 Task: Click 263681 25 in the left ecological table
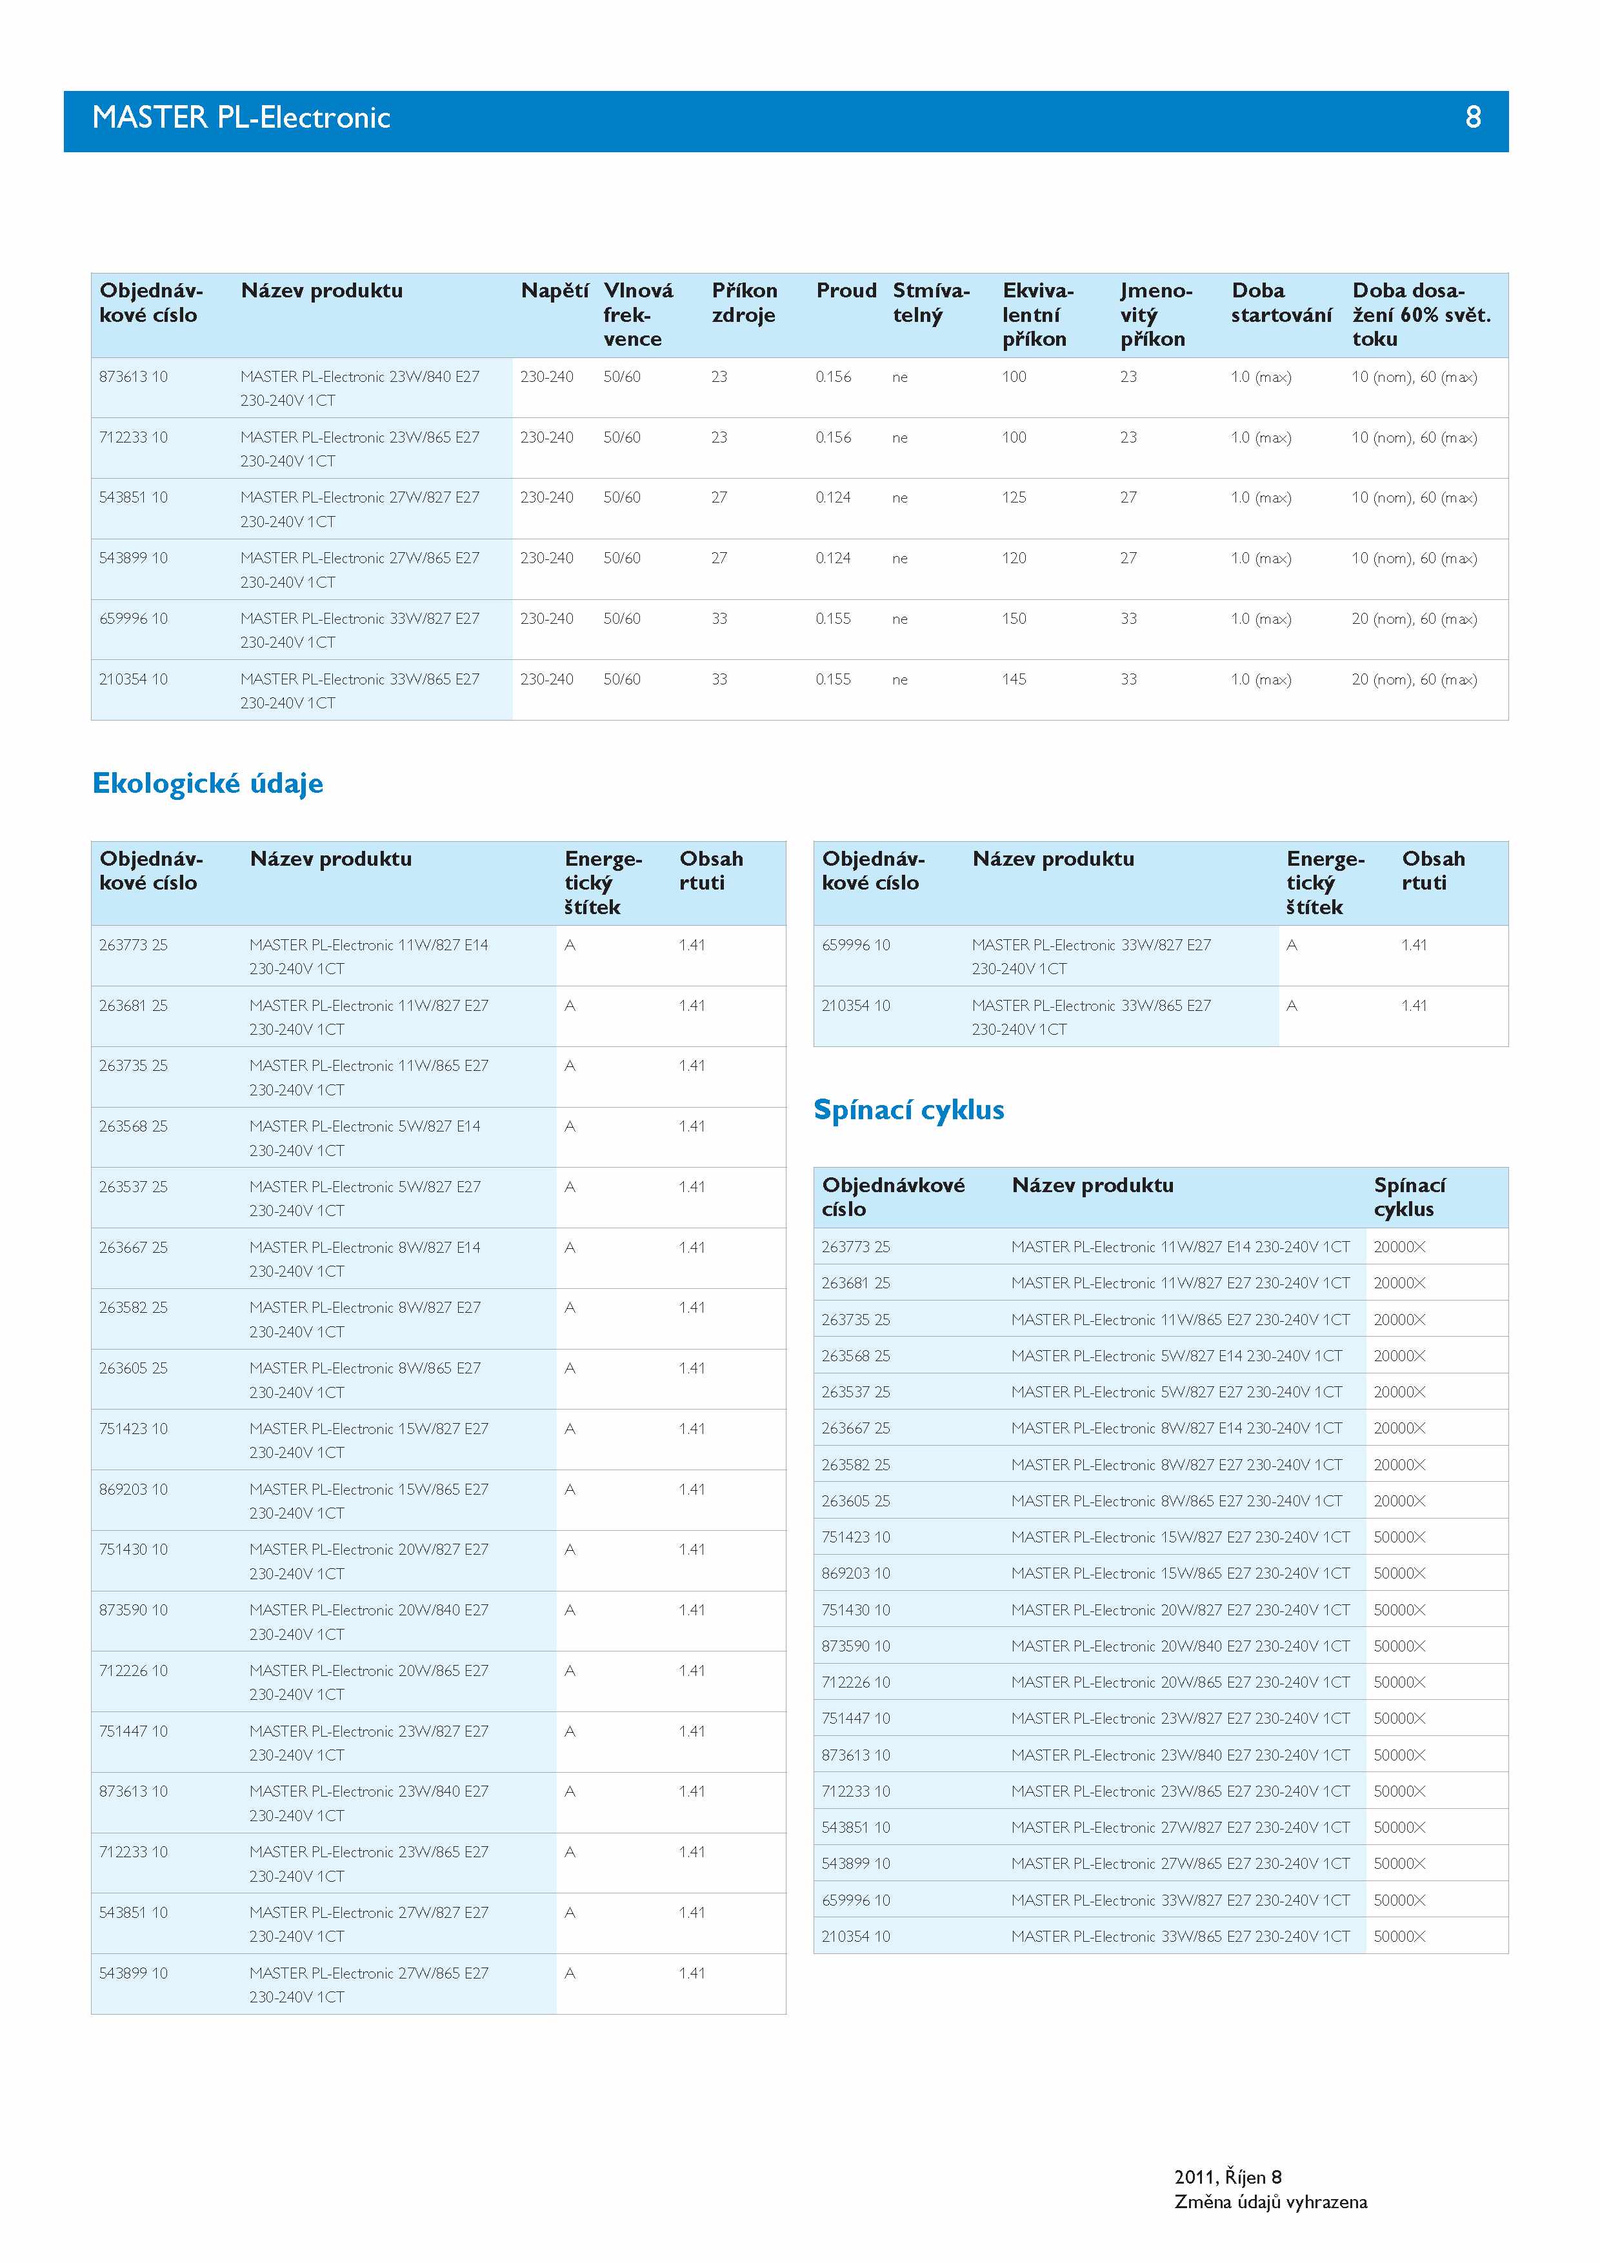click(x=133, y=1006)
